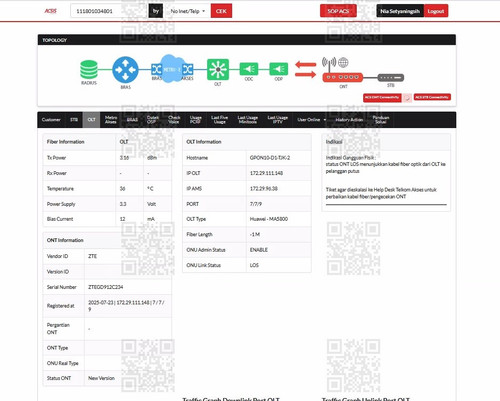Image resolution: width=500 pixels, height=401 pixels.
Task: Open the Check Voice tab
Action: (x=174, y=120)
